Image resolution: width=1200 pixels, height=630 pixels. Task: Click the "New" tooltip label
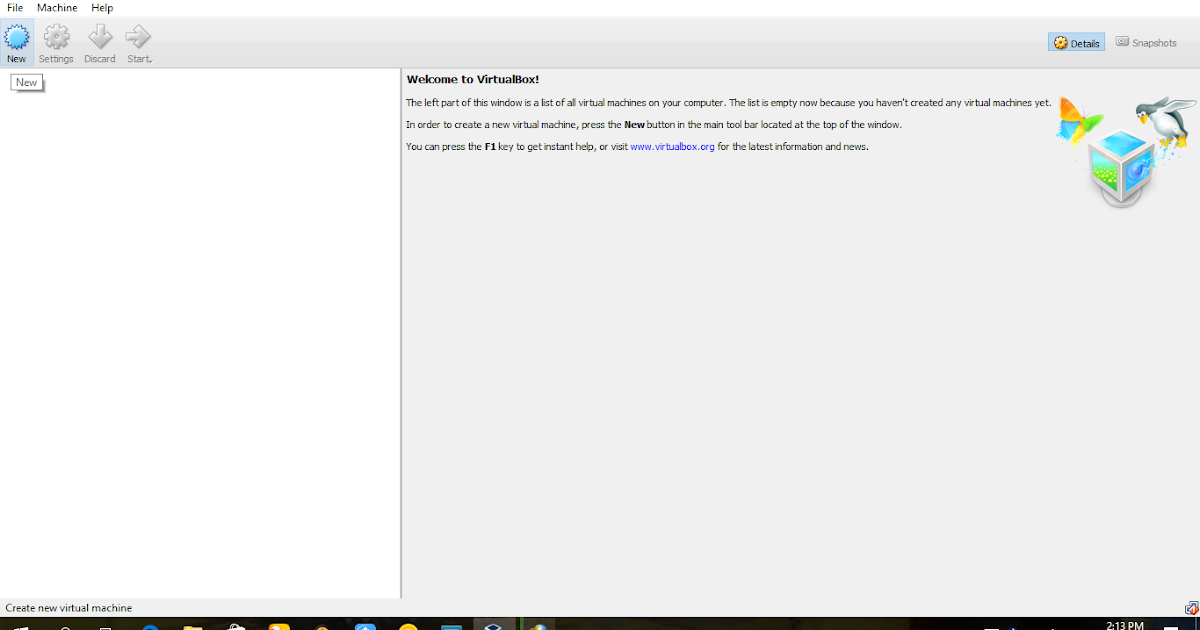(26, 83)
